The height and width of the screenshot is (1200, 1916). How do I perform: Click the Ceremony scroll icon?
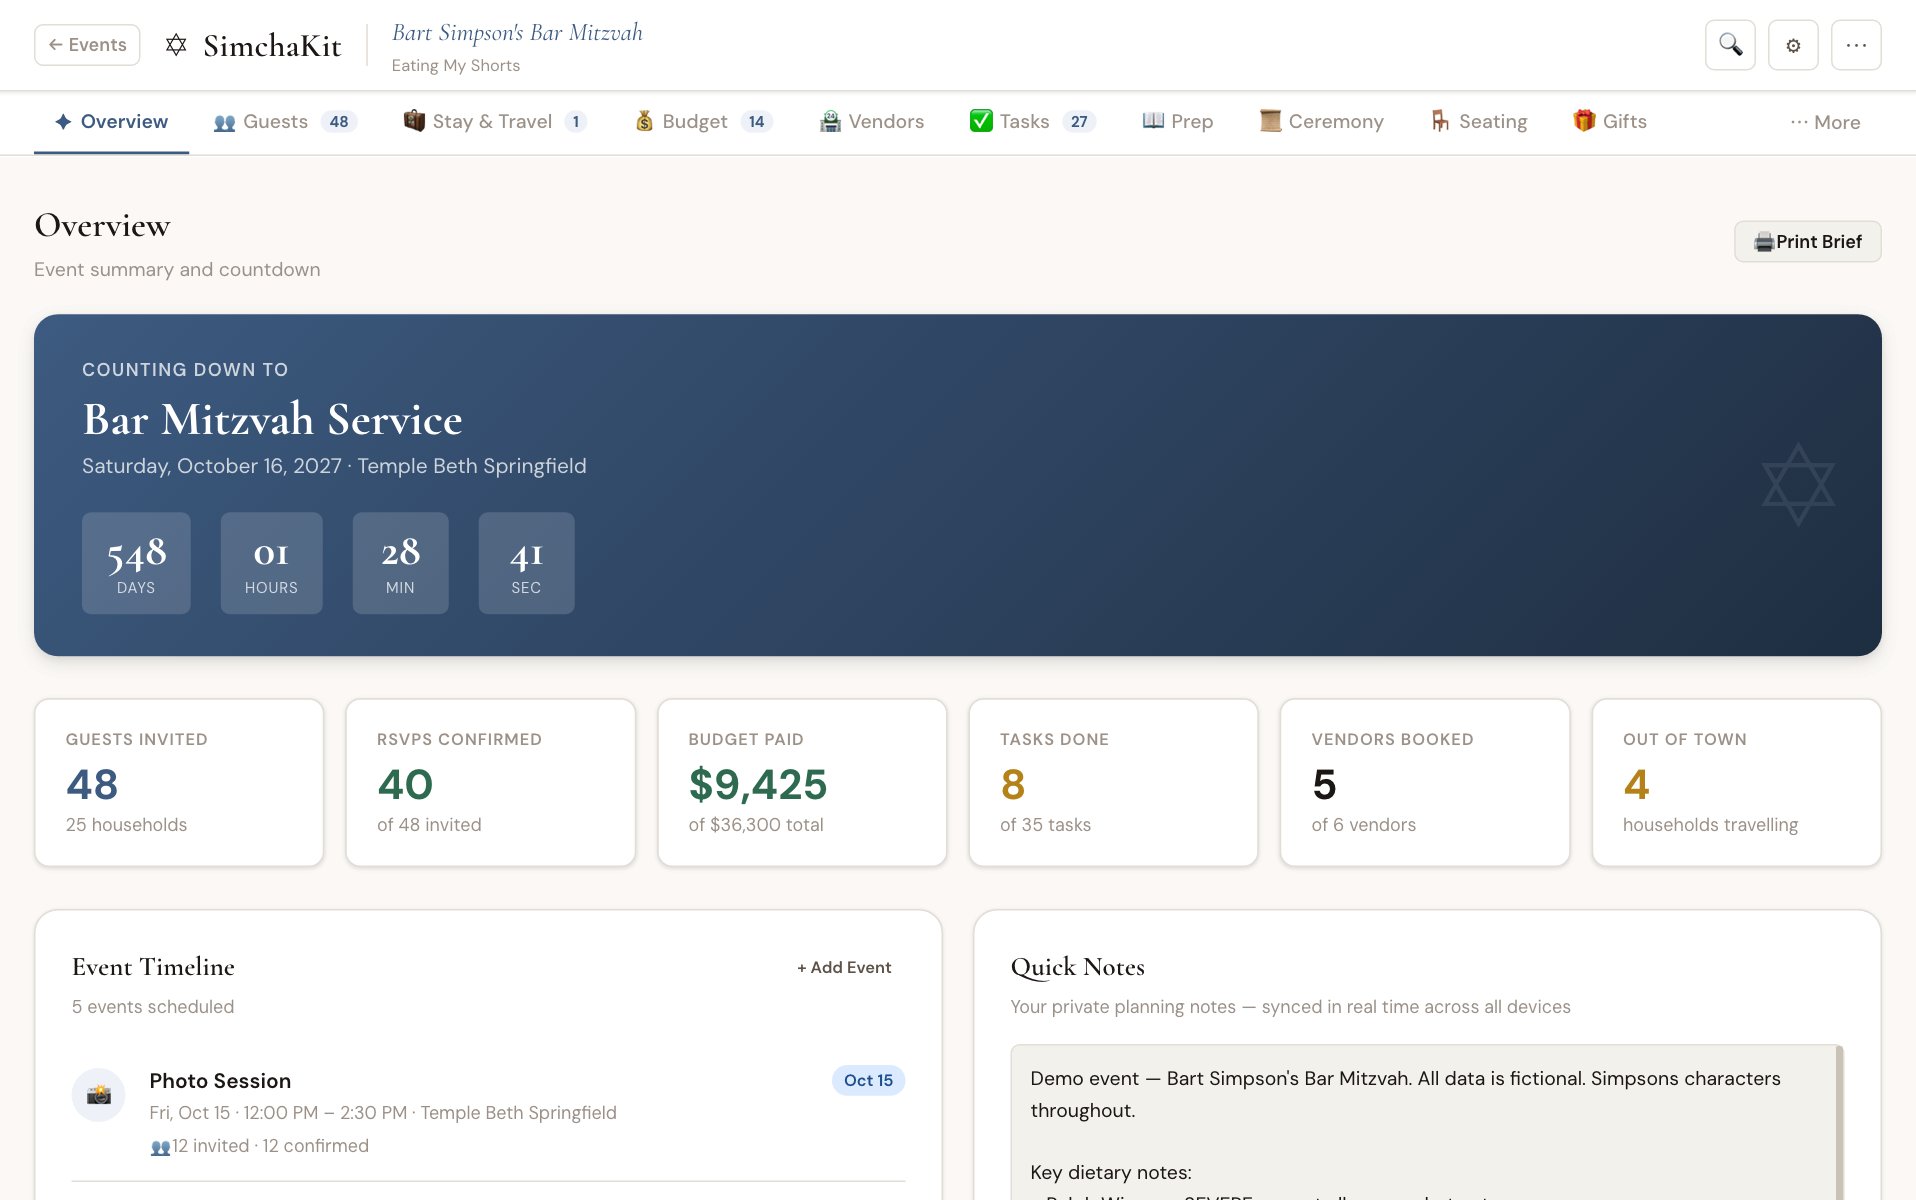[1270, 121]
